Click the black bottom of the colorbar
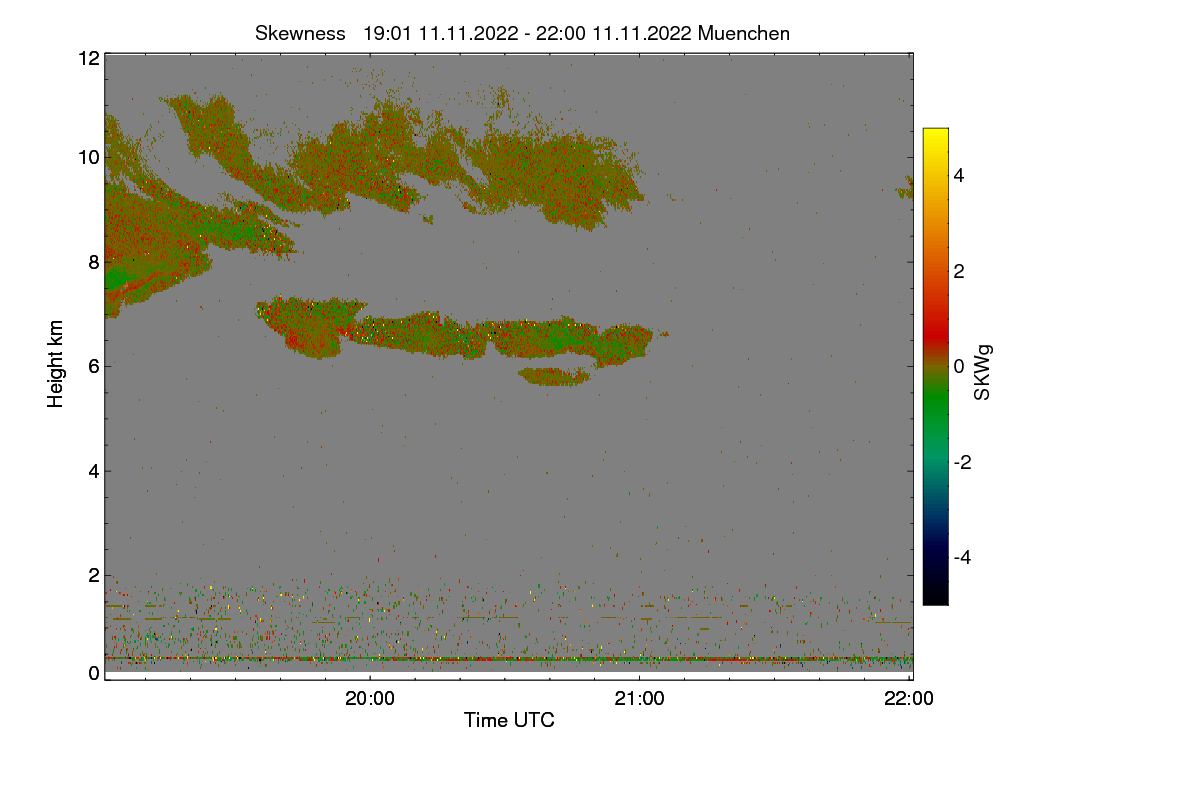The height and width of the screenshot is (800, 1200). click(x=935, y=597)
